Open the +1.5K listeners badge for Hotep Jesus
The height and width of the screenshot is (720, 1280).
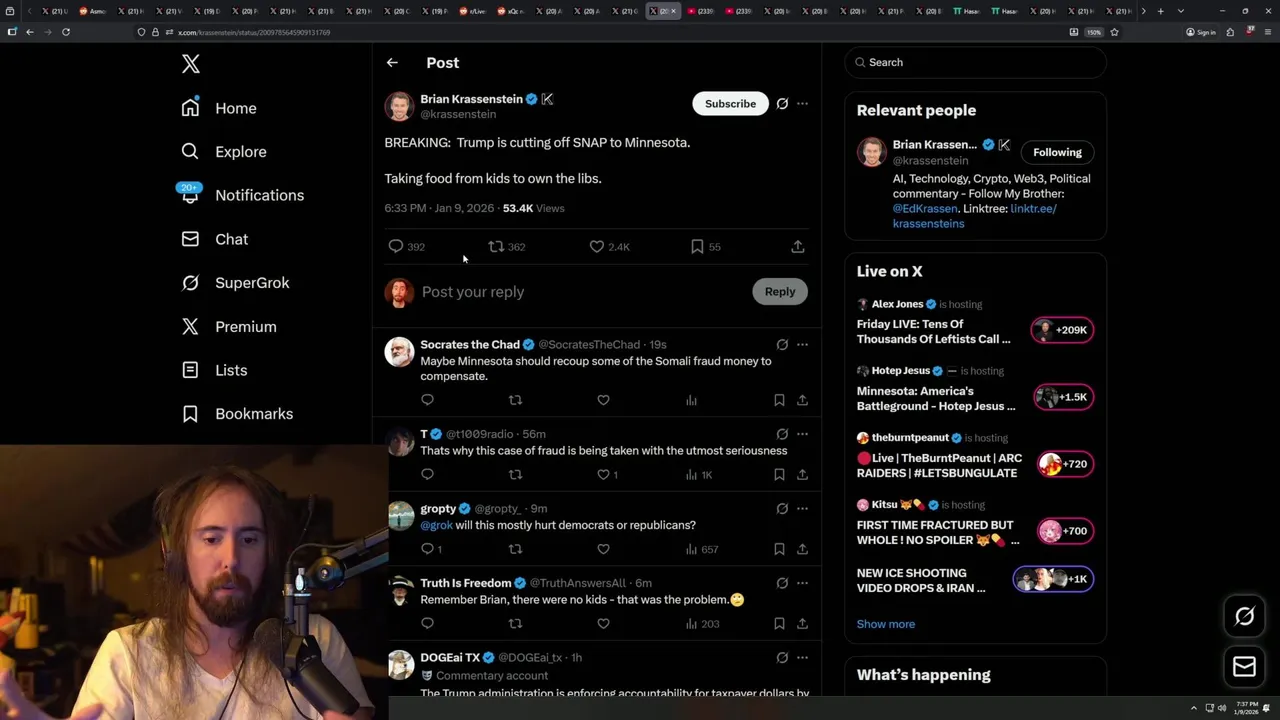[1063, 397]
